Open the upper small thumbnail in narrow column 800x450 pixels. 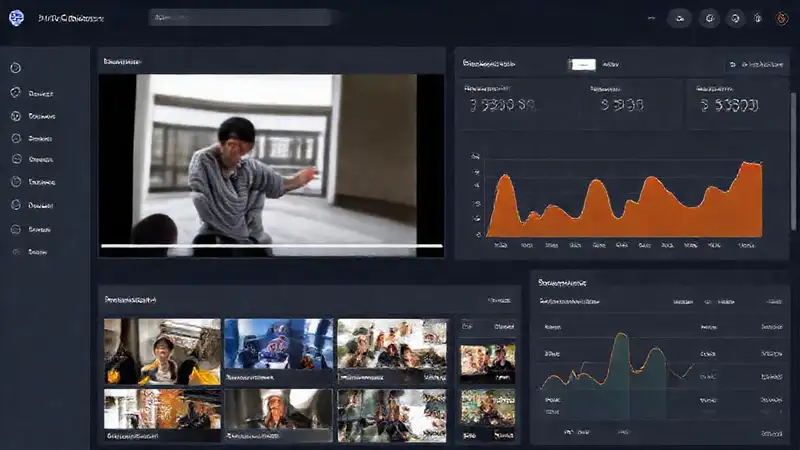point(488,363)
